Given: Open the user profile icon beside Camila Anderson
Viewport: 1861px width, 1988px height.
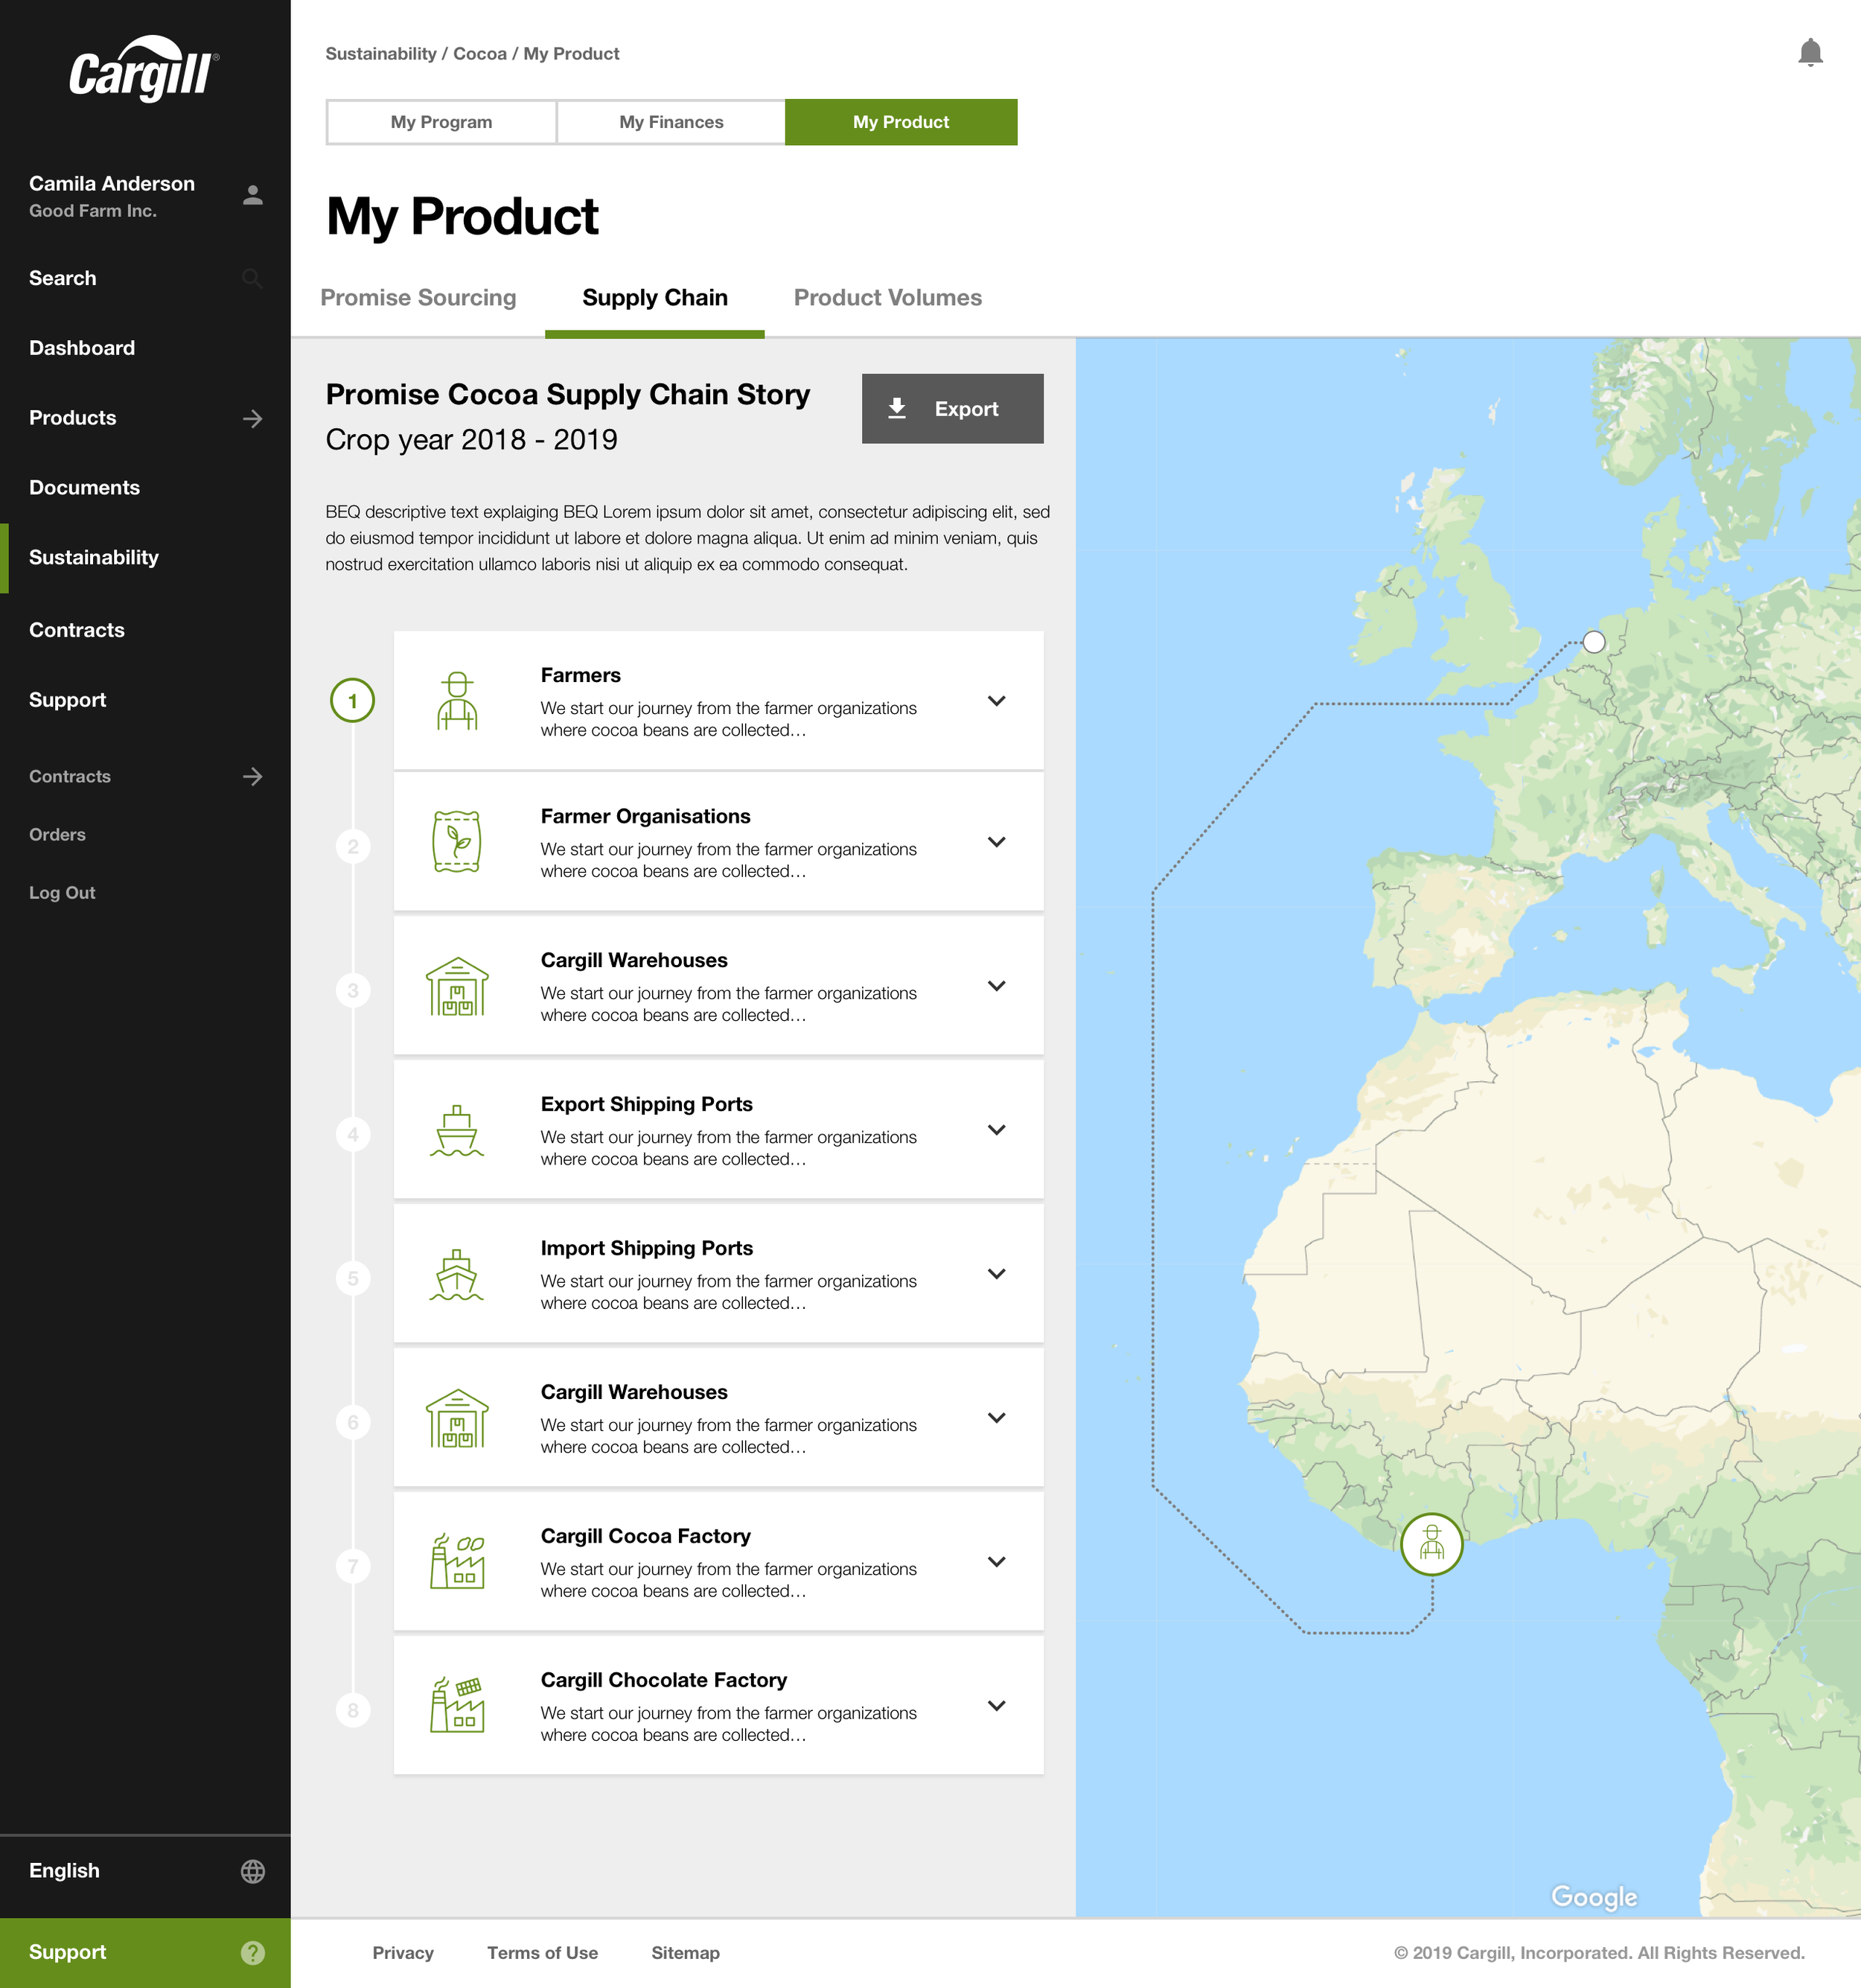Looking at the screenshot, I should (253, 195).
